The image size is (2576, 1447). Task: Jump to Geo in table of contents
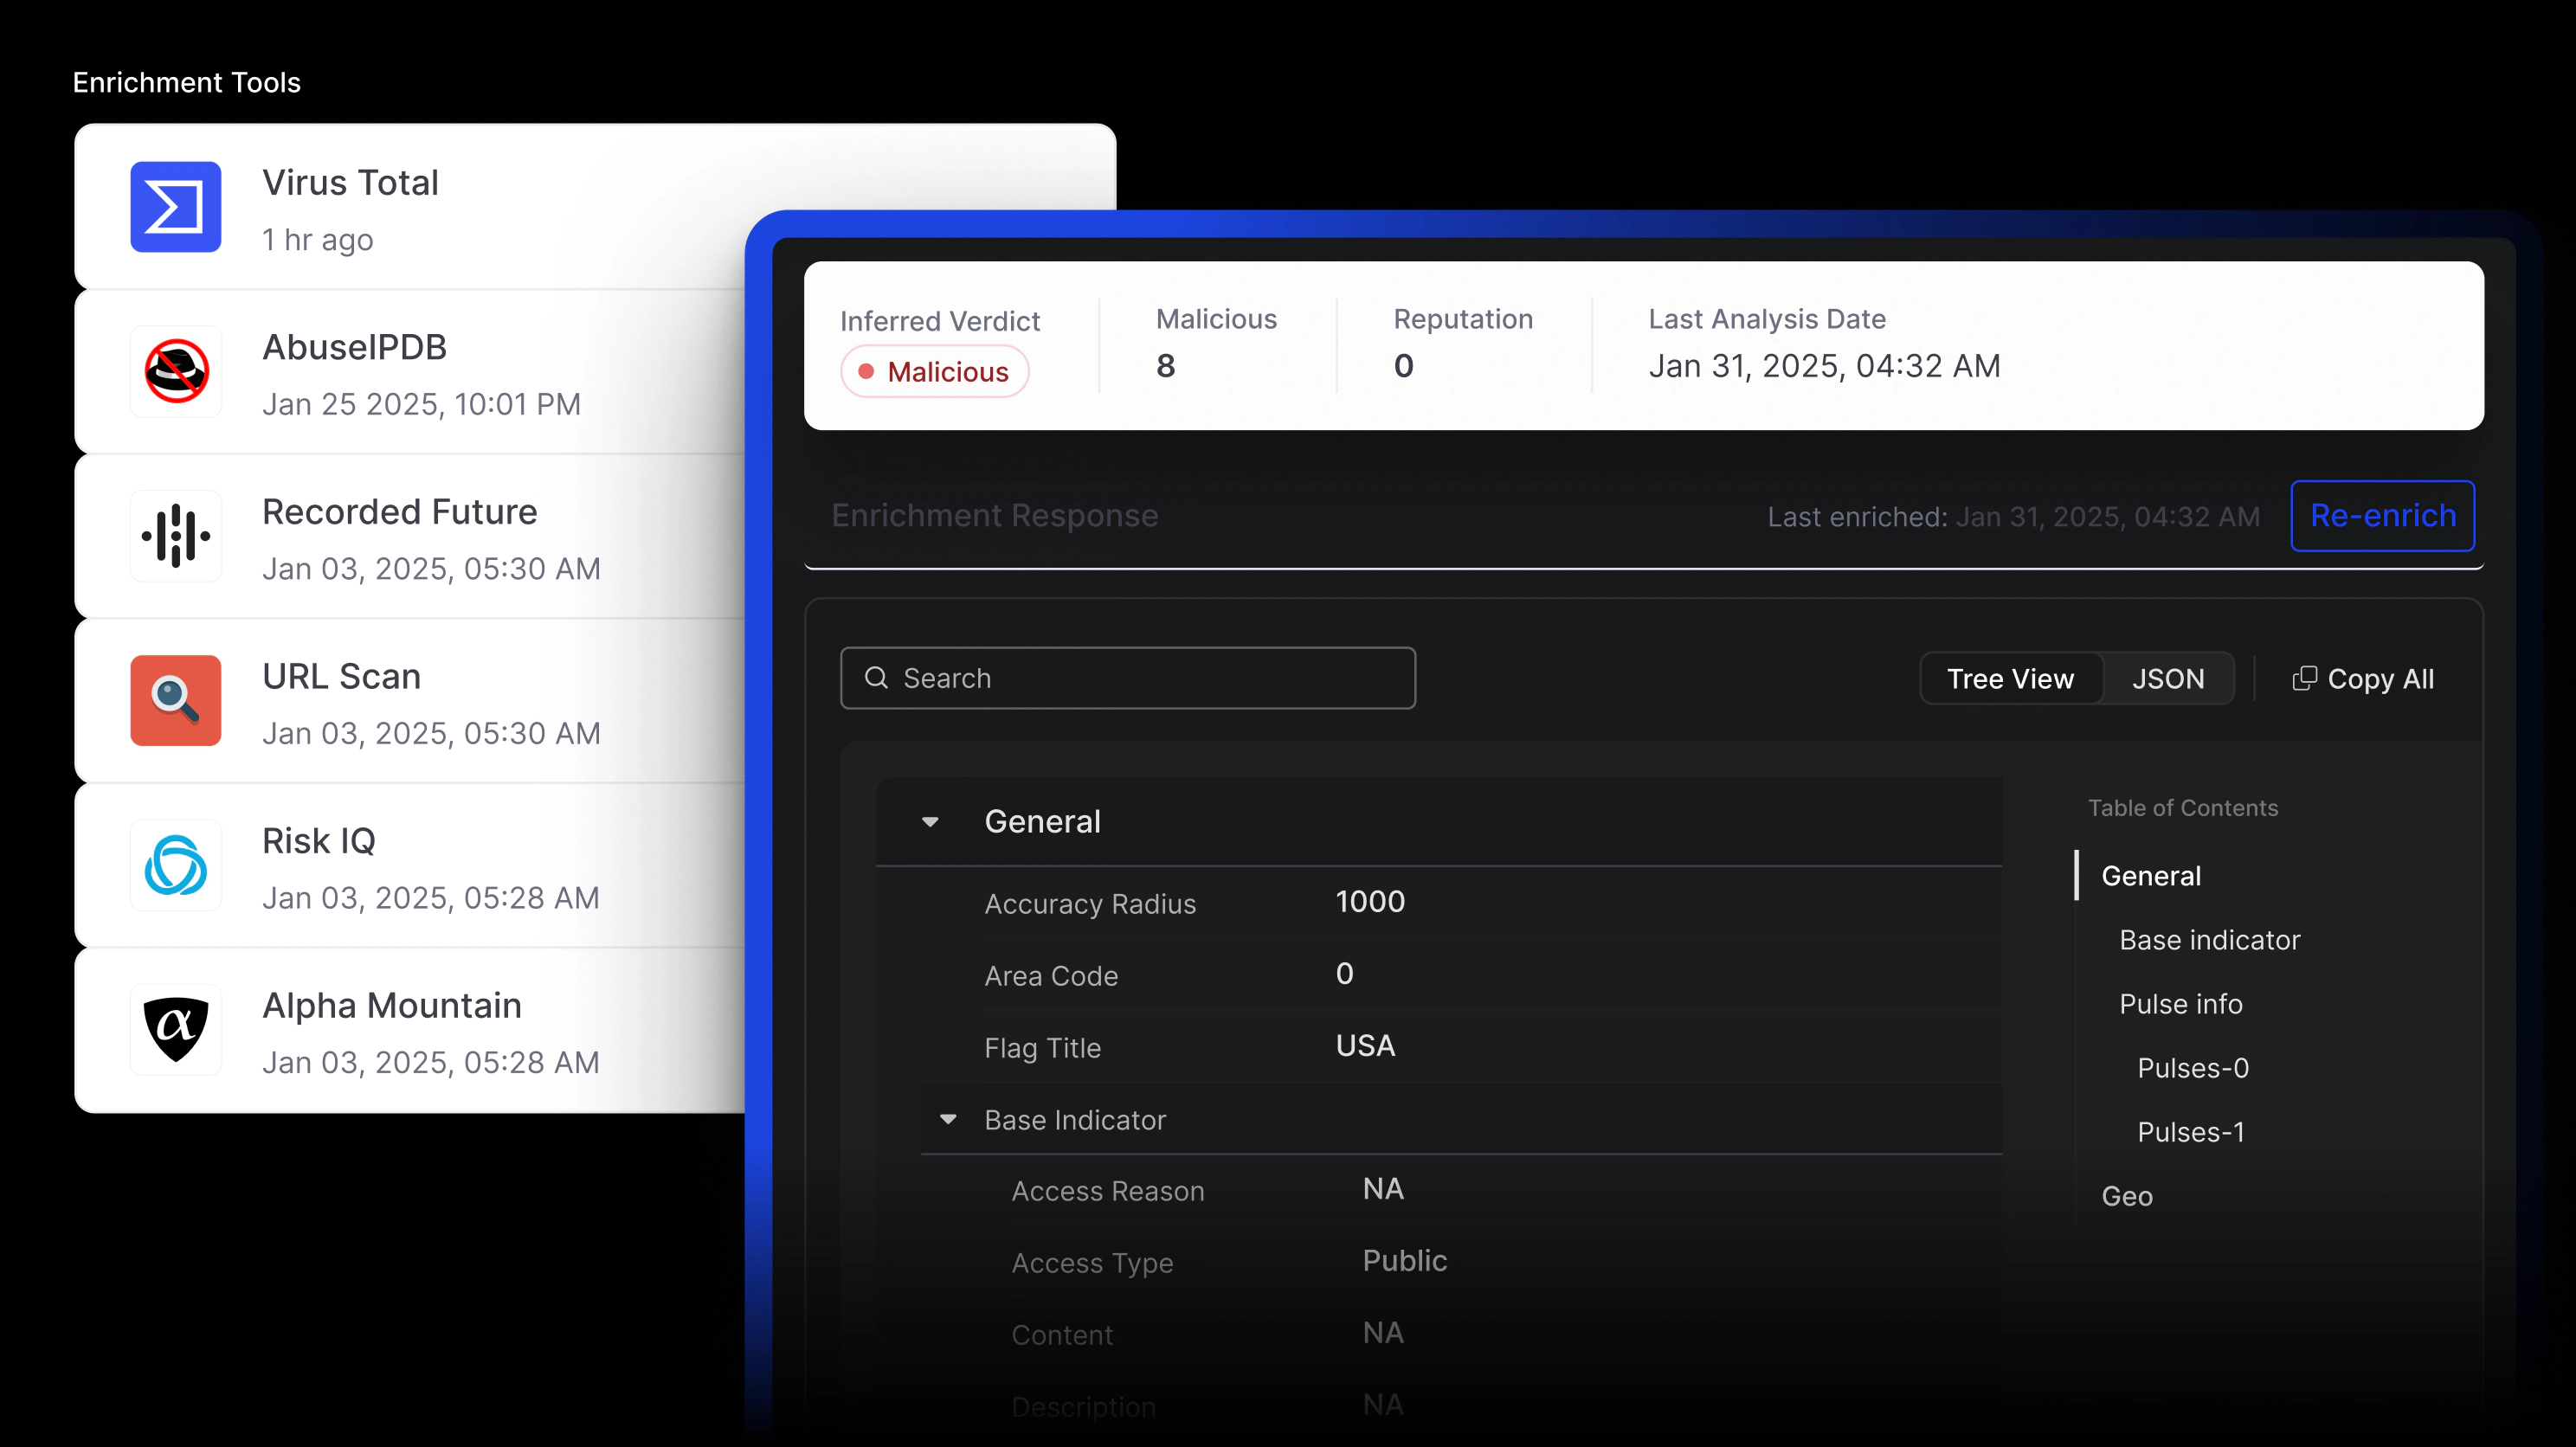click(x=2126, y=1196)
